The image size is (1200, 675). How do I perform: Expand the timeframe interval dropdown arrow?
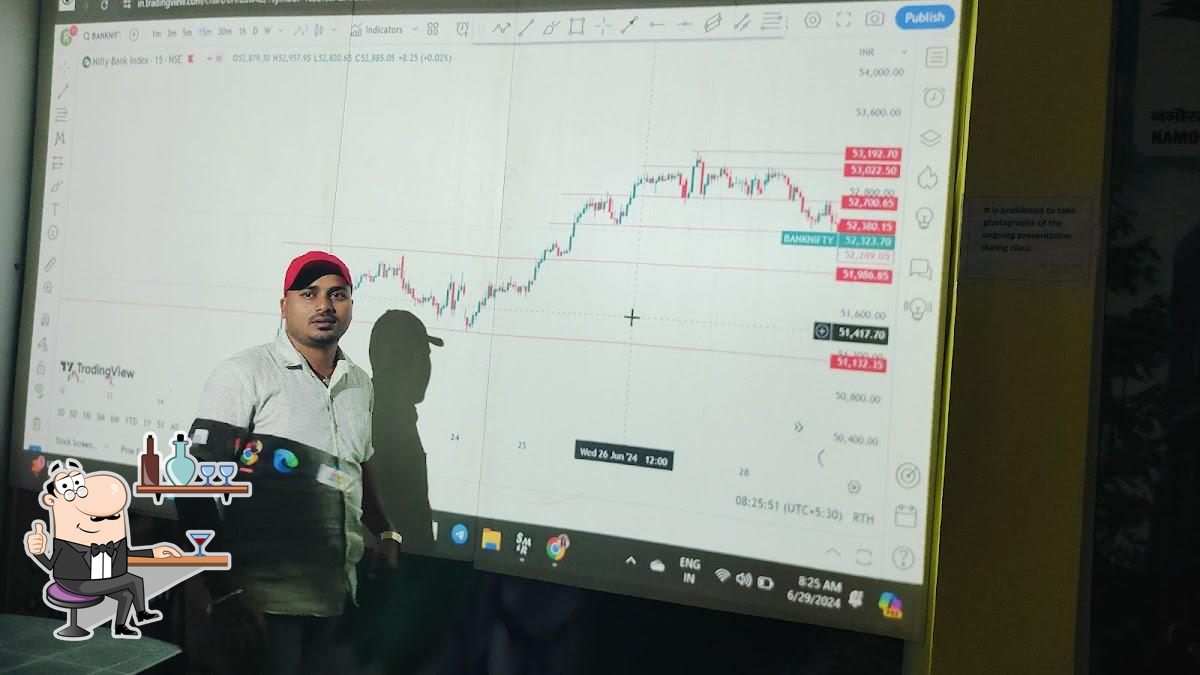(281, 31)
